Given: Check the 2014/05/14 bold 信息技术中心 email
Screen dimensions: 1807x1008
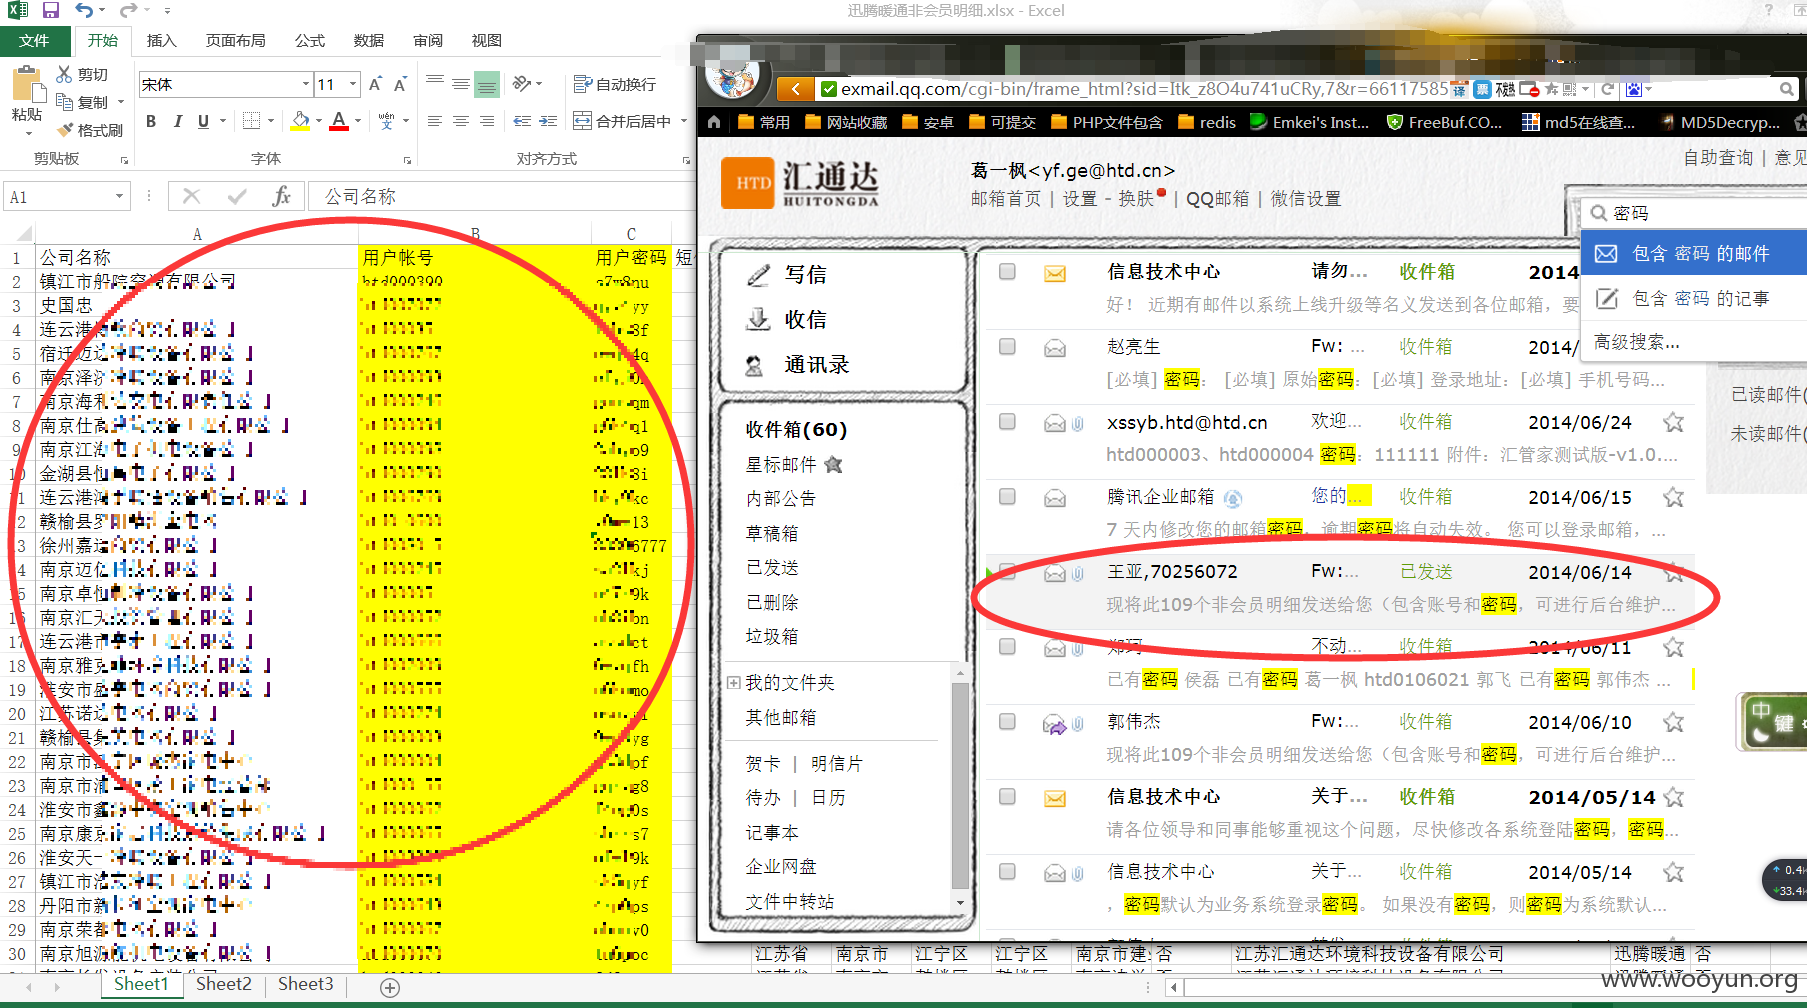Looking at the screenshot, I should (x=1007, y=796).
